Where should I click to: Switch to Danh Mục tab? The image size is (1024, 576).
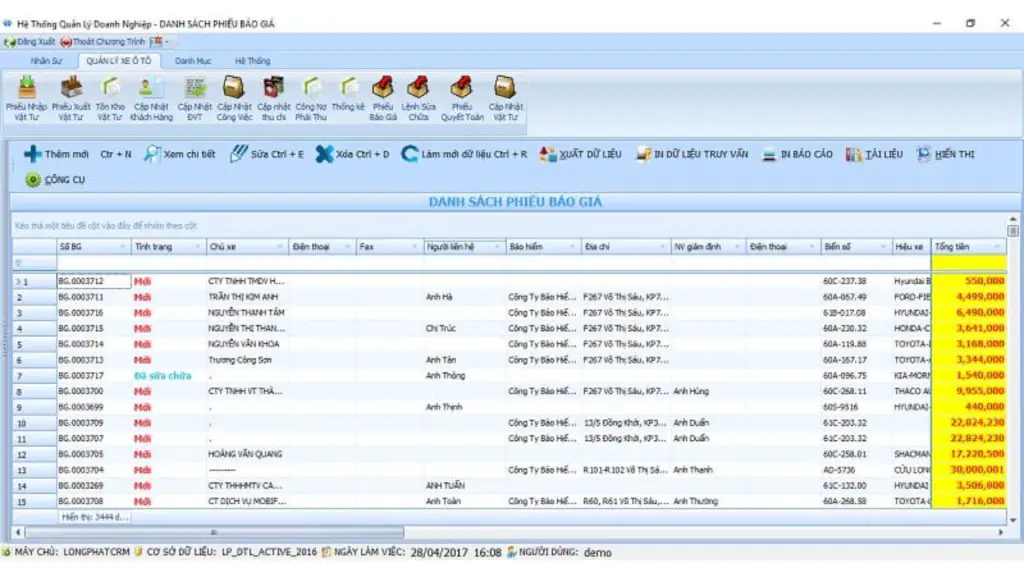(x=193, y=61)
